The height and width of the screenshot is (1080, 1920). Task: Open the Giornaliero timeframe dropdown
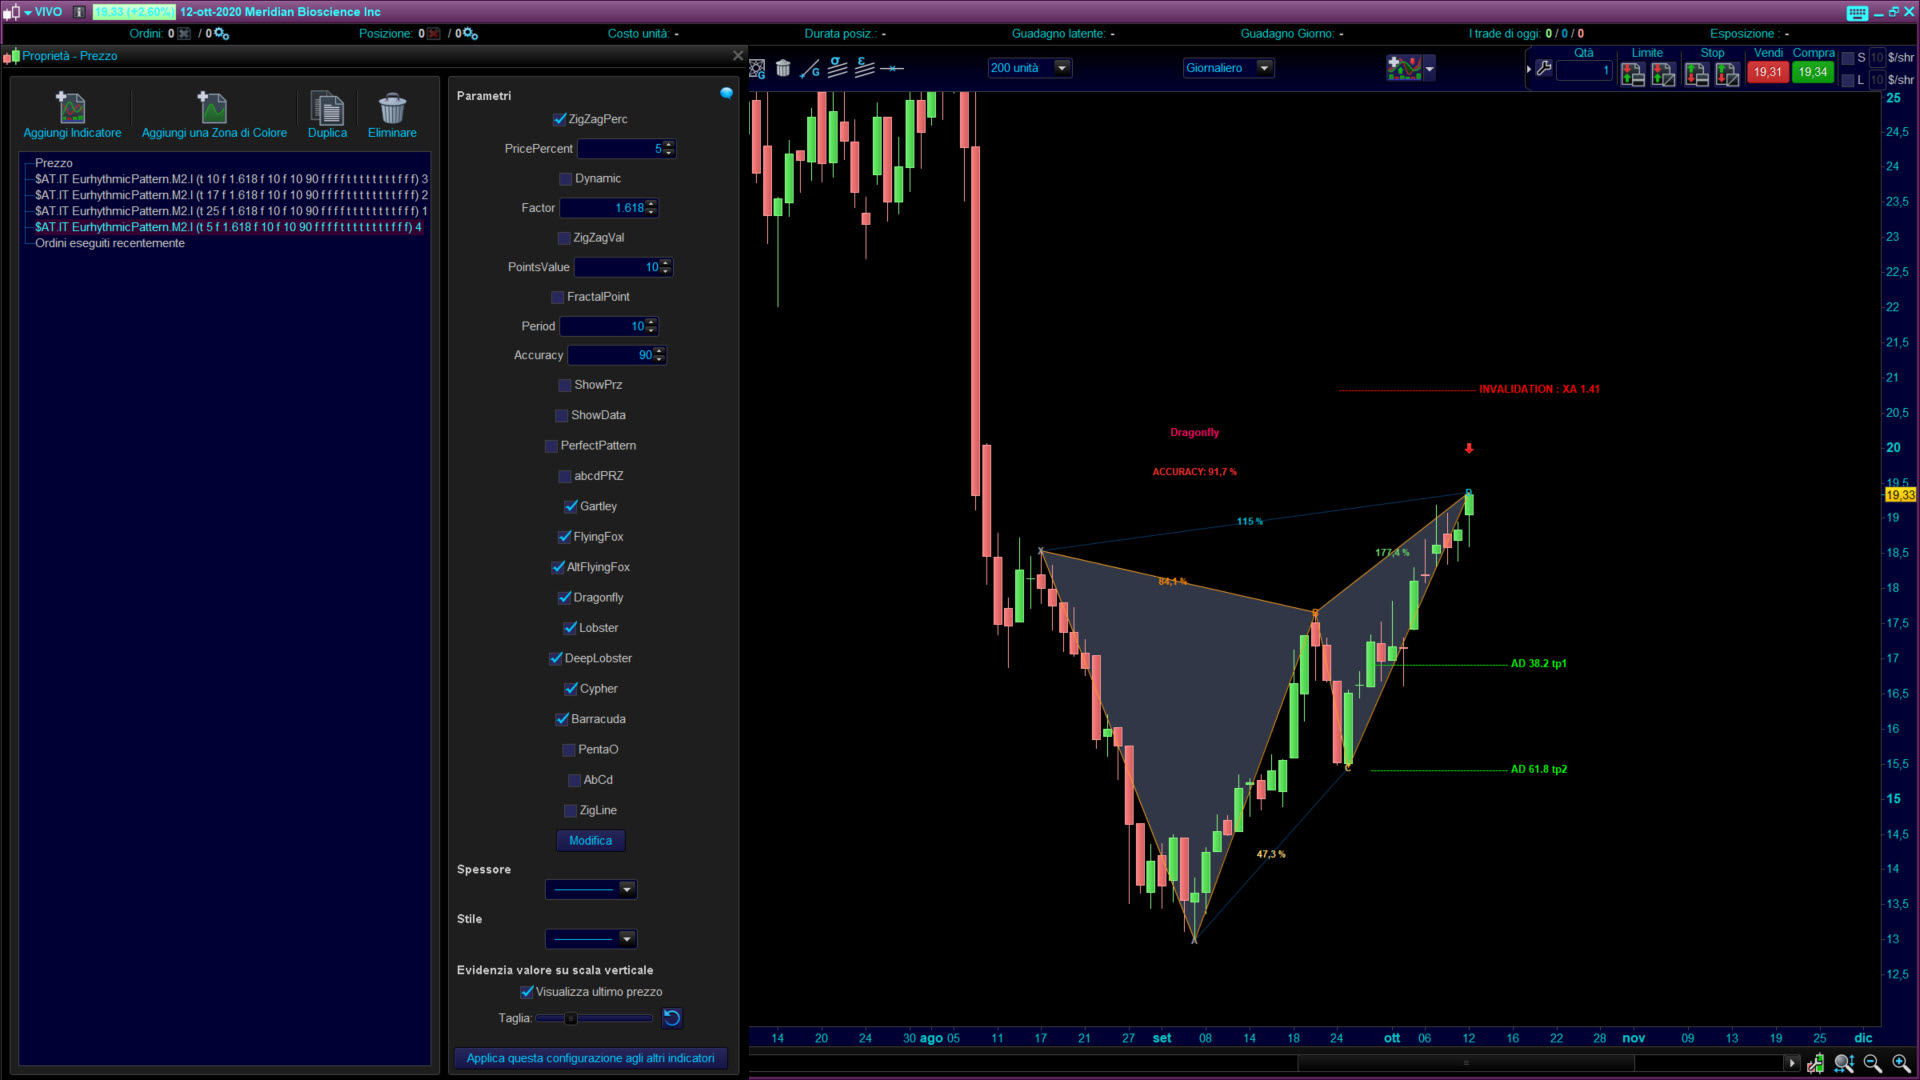pos(1264,68)
